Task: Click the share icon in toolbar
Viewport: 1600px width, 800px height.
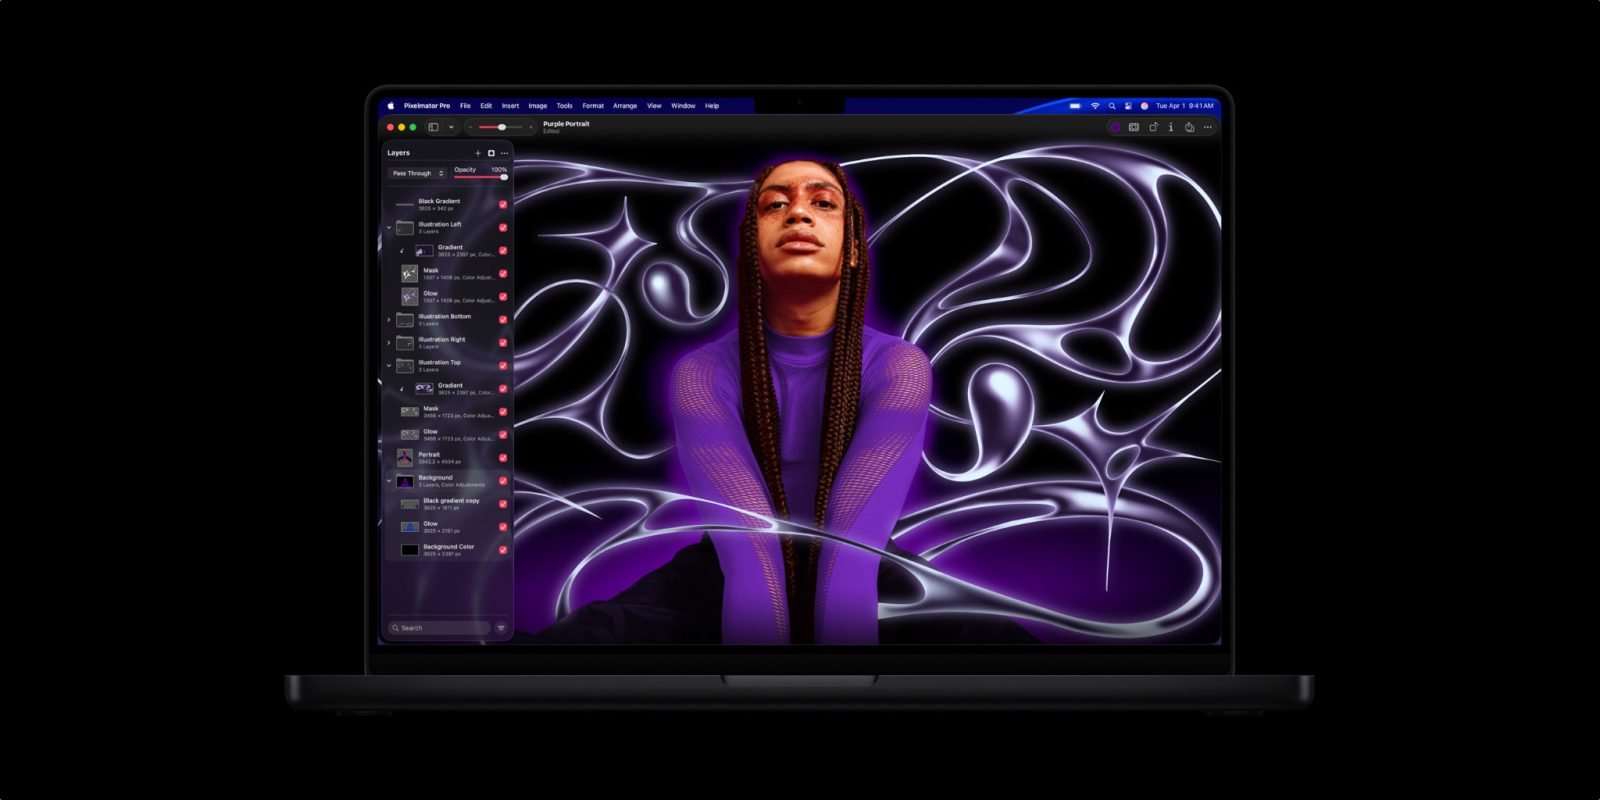Action: pyautogui.click(x=1189, y=127)
